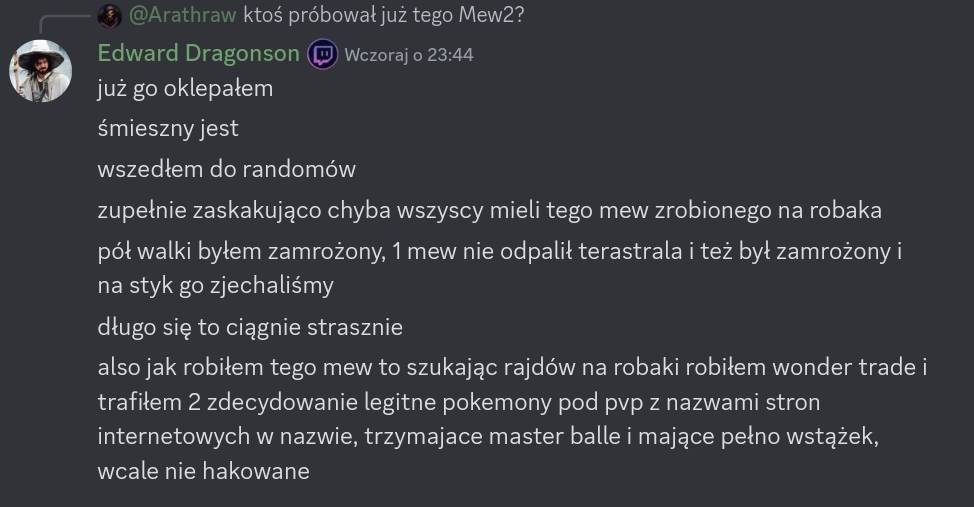Select the message 'śmieszny jest'

pyautogui.click(x=168, y=129)
